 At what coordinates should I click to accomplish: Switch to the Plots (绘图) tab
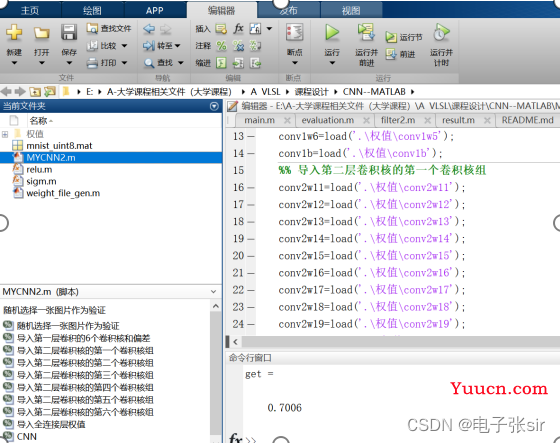click(92, 11)
